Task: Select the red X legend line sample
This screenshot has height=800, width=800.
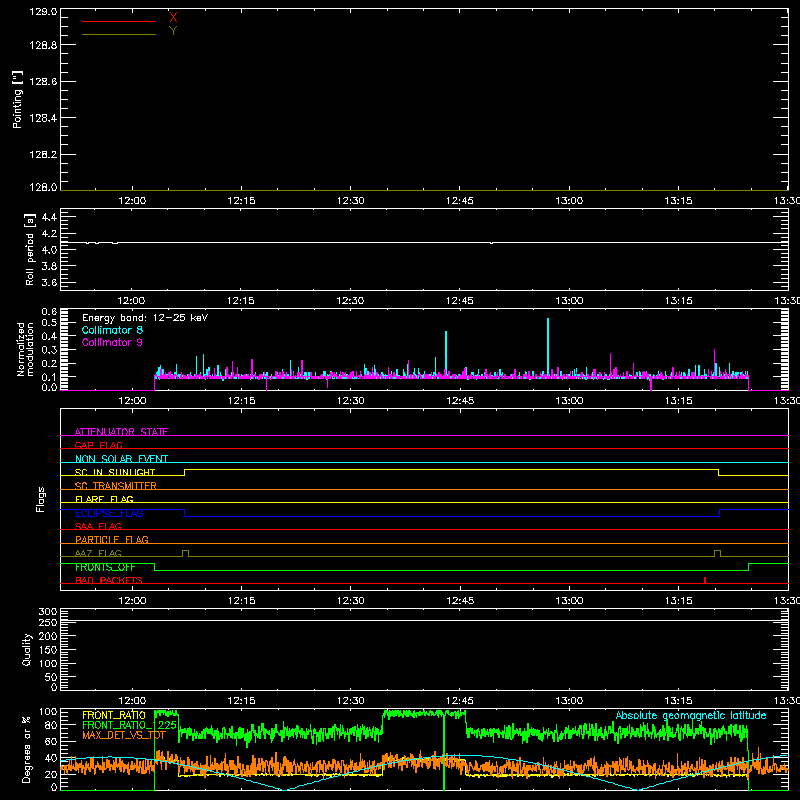Action: [x=119, y=21]
